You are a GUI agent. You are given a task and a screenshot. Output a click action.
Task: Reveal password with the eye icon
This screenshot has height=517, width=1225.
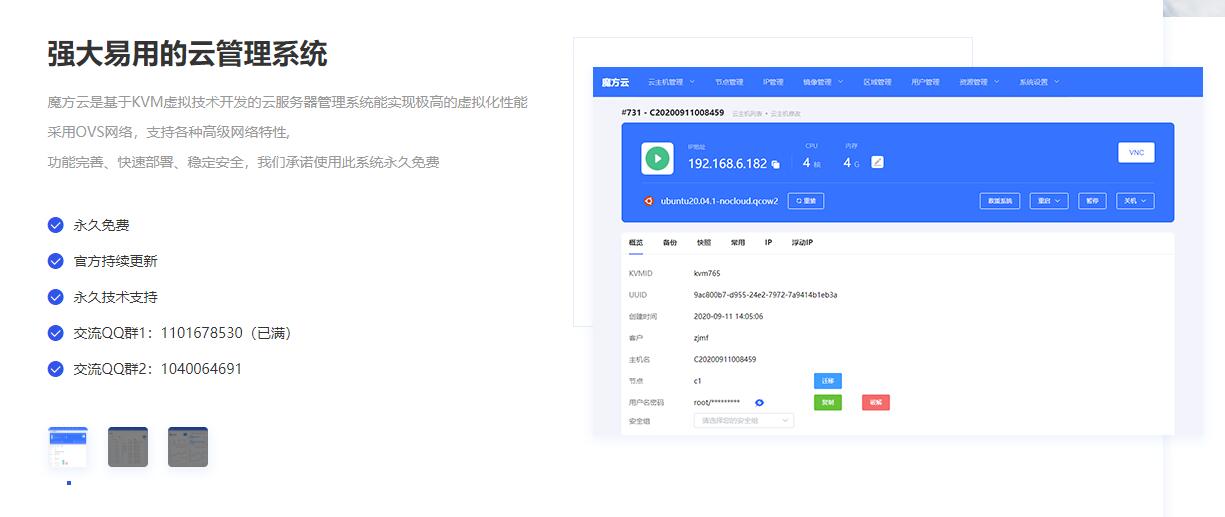760,402
